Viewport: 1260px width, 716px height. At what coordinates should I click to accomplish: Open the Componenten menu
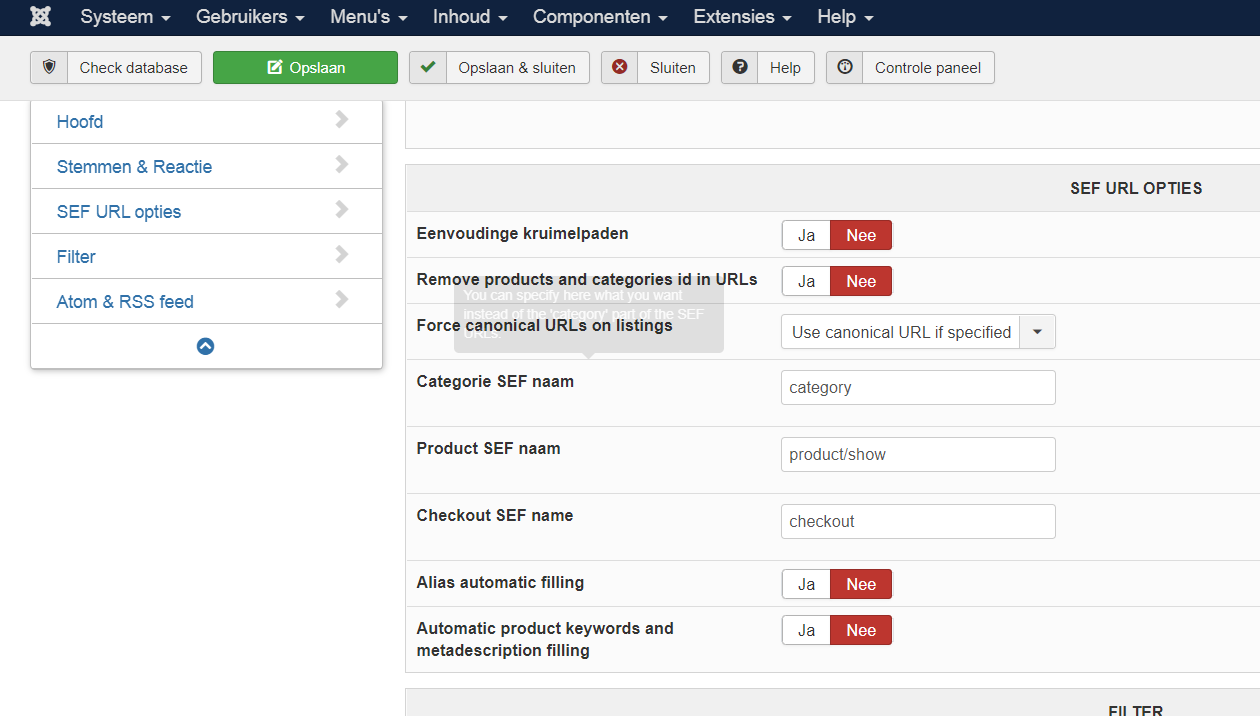point(600,17)
